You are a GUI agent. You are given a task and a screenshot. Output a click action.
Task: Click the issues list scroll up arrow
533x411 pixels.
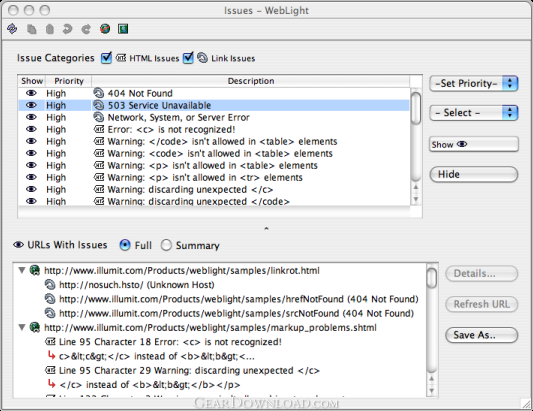click(415, 187)
